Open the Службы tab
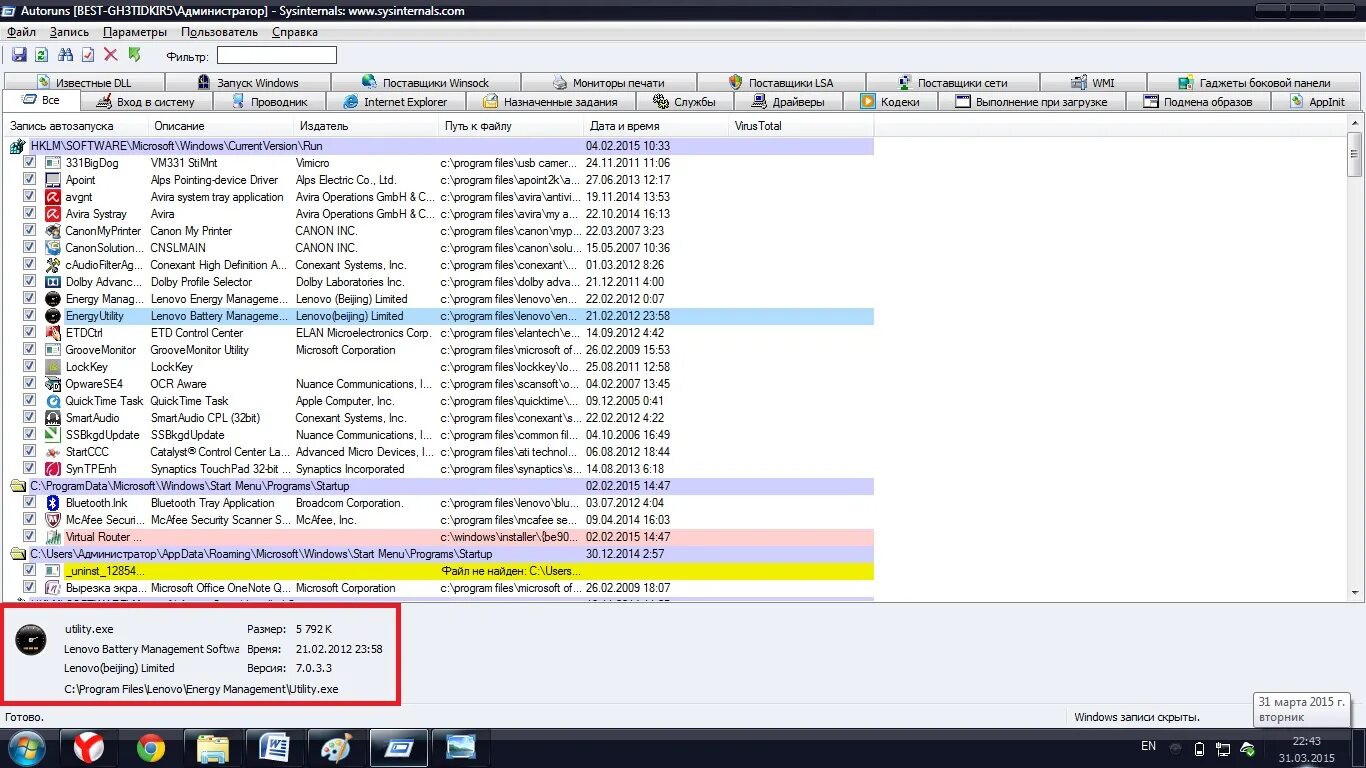 click(686, 102)
